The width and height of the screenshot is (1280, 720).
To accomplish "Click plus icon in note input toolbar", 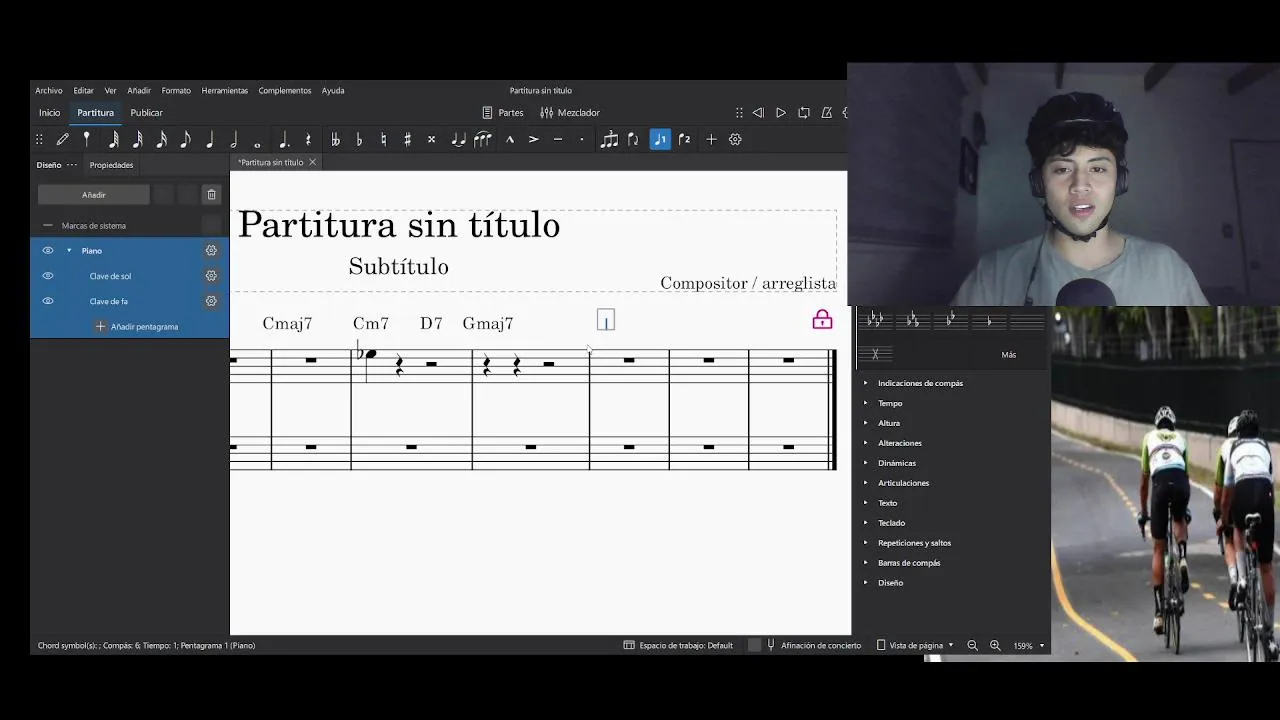I will pyautogui.click(x=711, y=140).
